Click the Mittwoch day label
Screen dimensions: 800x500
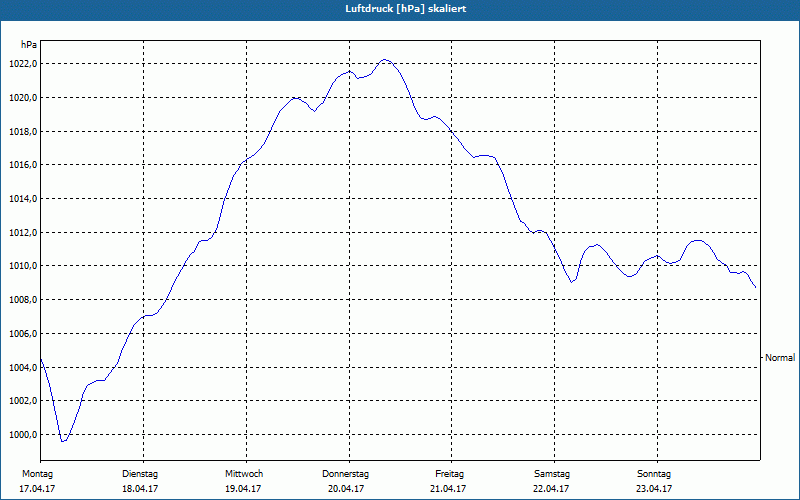point(244,474)
